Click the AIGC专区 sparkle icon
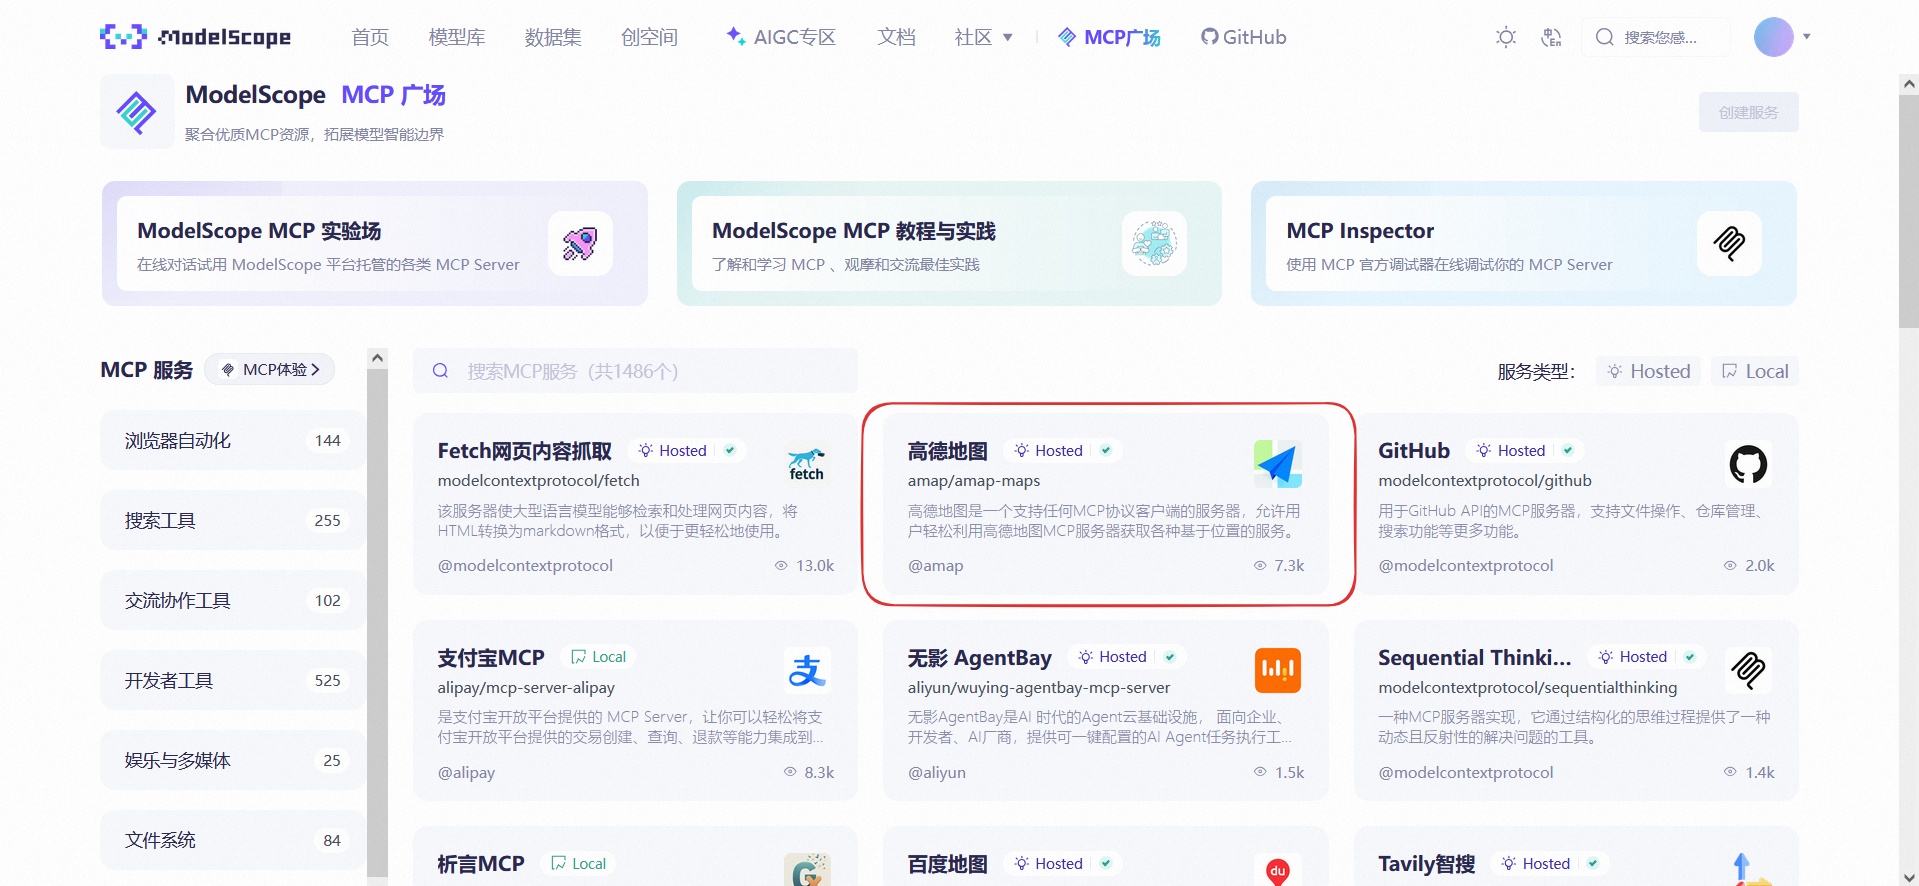 (736, 36)
